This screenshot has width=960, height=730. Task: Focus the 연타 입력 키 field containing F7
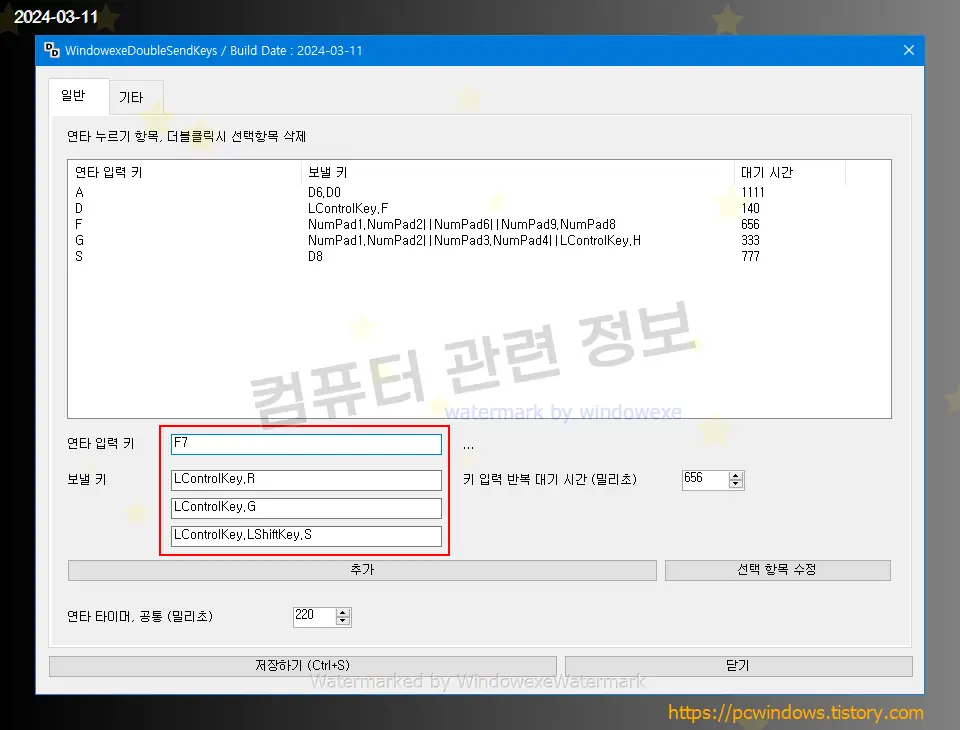(x=306, y=444)
